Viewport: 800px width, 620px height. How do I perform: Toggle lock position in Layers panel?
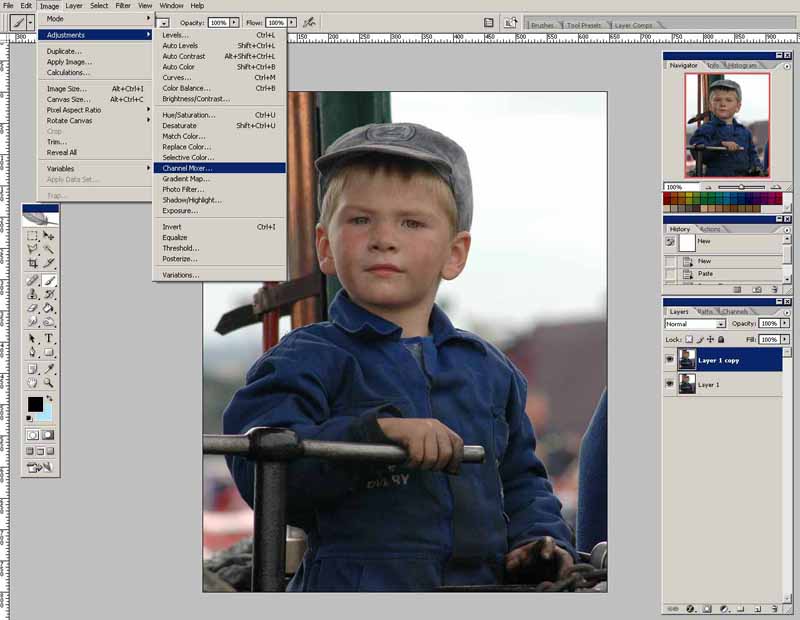click(710, 339)
